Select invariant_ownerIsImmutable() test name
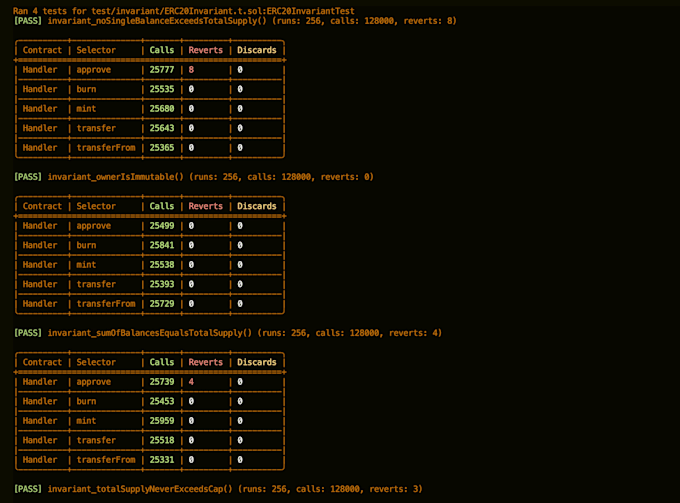Image resolution: width=680 pixels, height=503 pixels. coord(117,177)
